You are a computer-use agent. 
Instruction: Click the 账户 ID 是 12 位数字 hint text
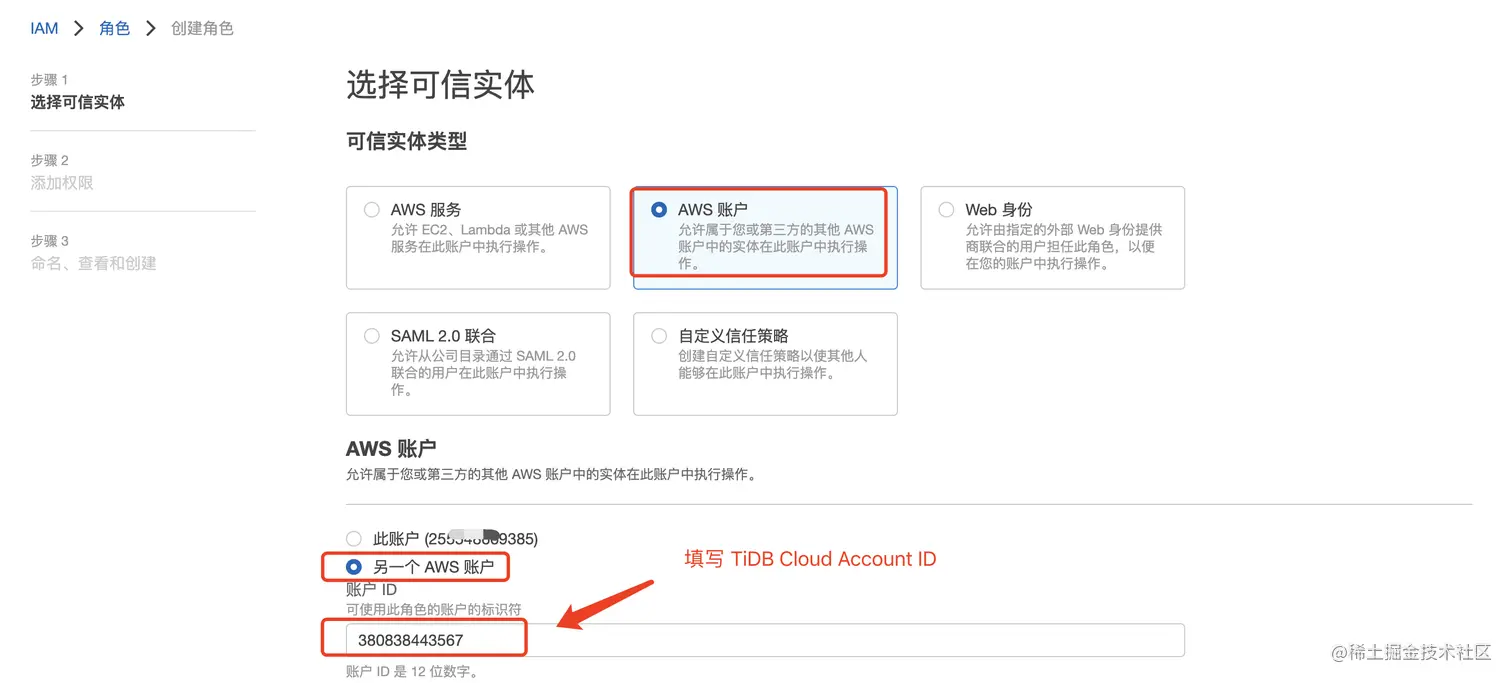pos(412,671)
